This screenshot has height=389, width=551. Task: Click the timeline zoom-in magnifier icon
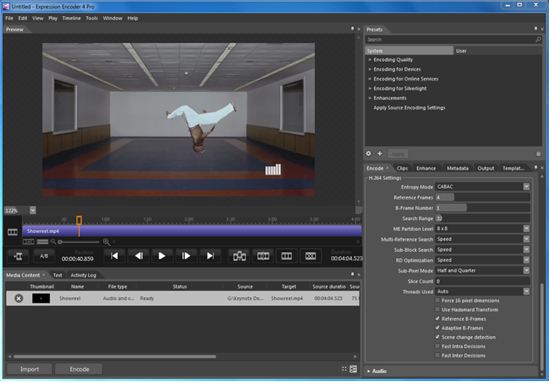(x=106, y=242)
